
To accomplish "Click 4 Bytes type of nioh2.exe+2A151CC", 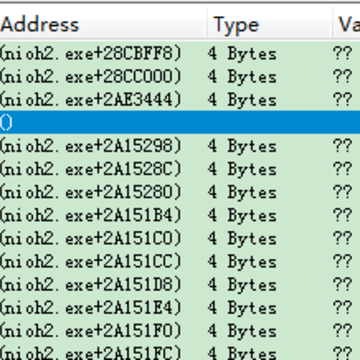I will click(242, 261).
